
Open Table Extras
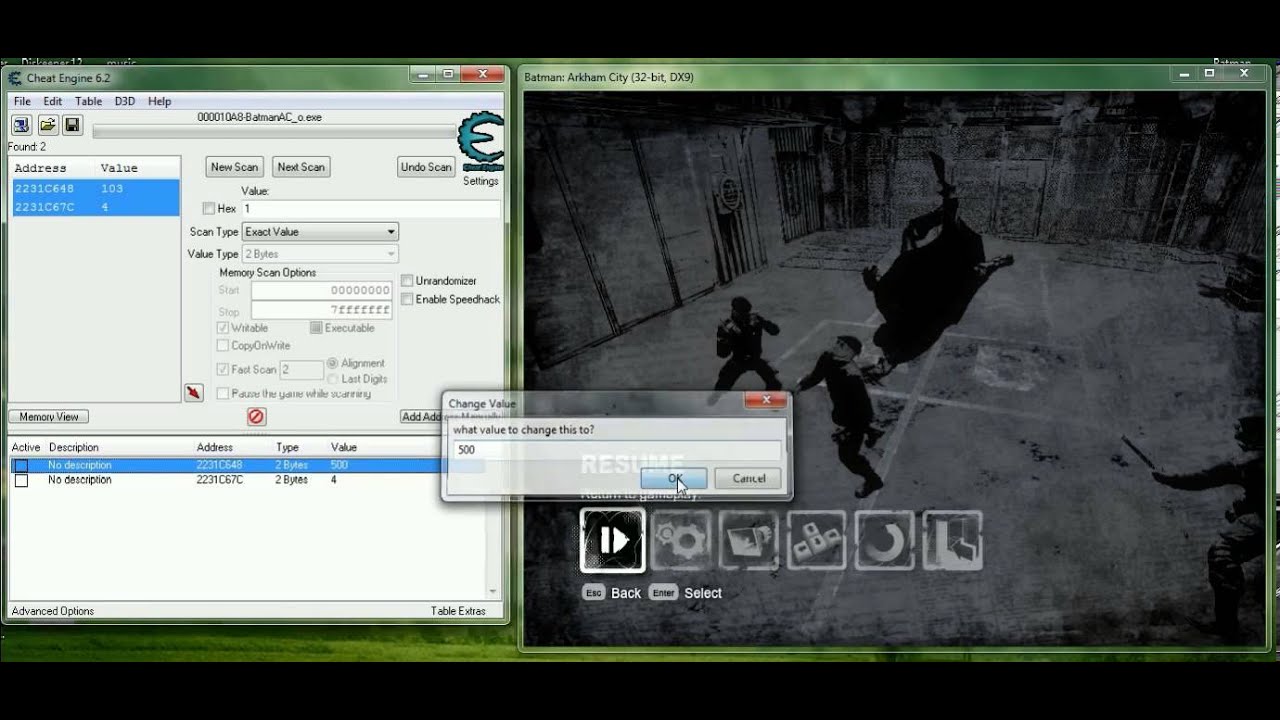tap(458, 611)
